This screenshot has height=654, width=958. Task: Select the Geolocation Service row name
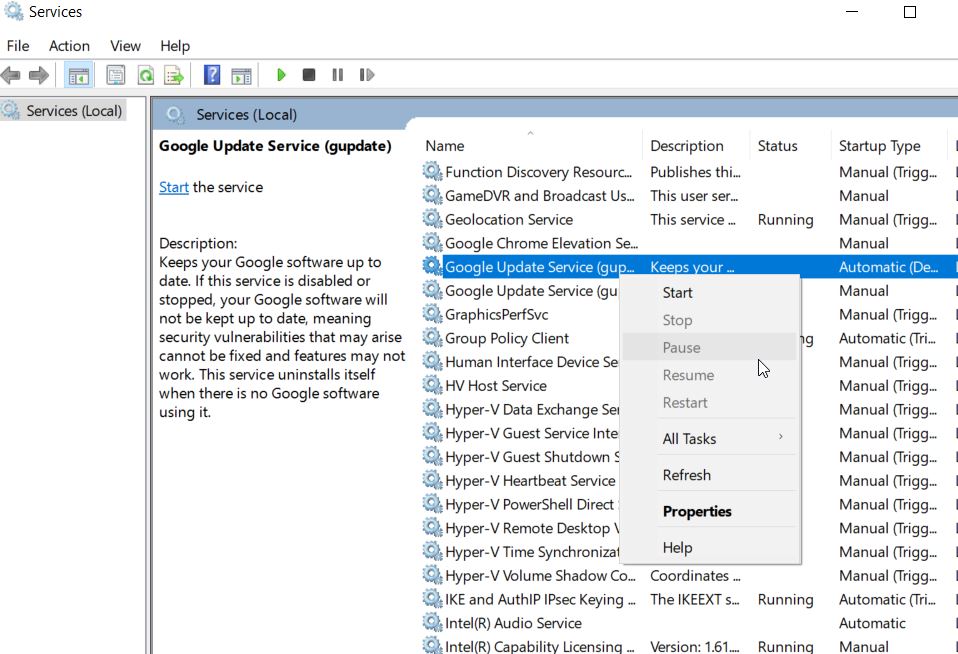(509, 219)
